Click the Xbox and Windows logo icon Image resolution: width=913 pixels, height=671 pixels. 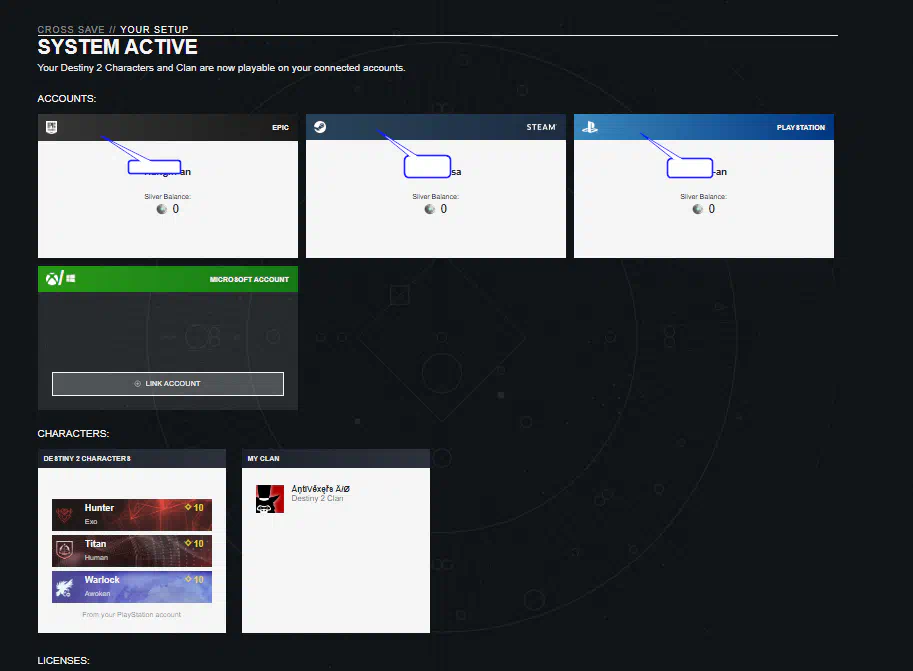click(57, 279)
